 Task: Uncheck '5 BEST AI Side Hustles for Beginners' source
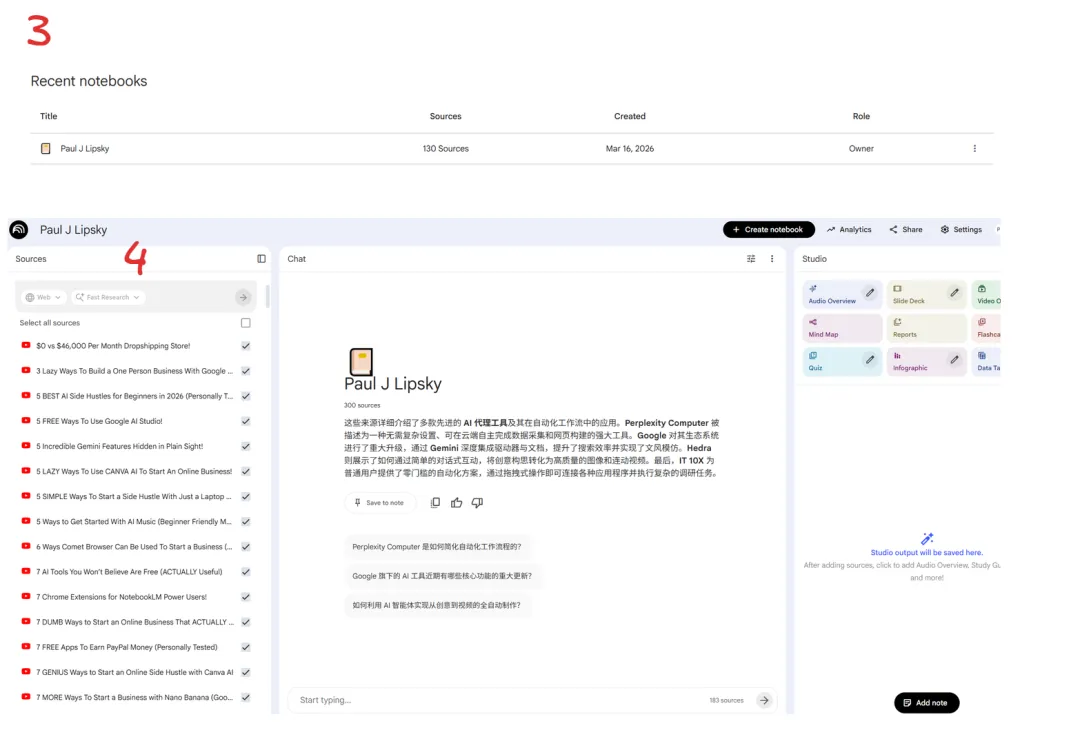[246, 396]
